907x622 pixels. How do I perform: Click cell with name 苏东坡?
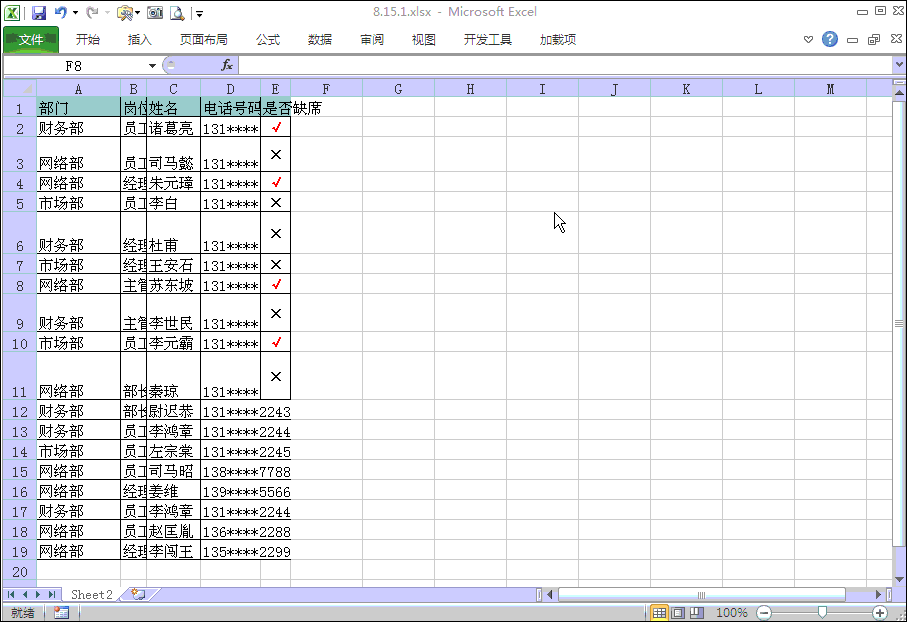[x=173, y=284]
